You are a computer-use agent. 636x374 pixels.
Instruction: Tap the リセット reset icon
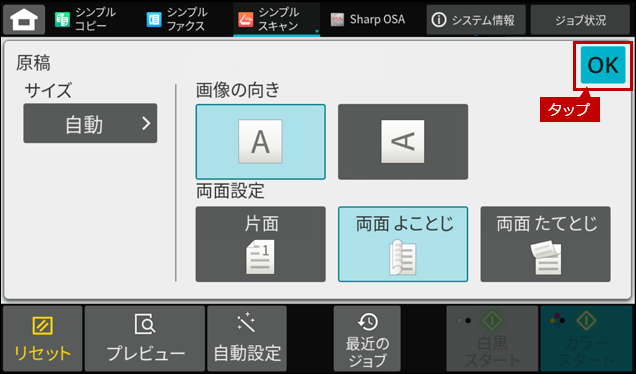[x=42, y=326]
